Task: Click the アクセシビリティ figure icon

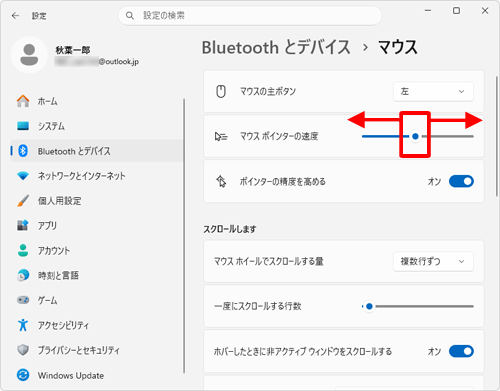Action: [x=23, y=325]
